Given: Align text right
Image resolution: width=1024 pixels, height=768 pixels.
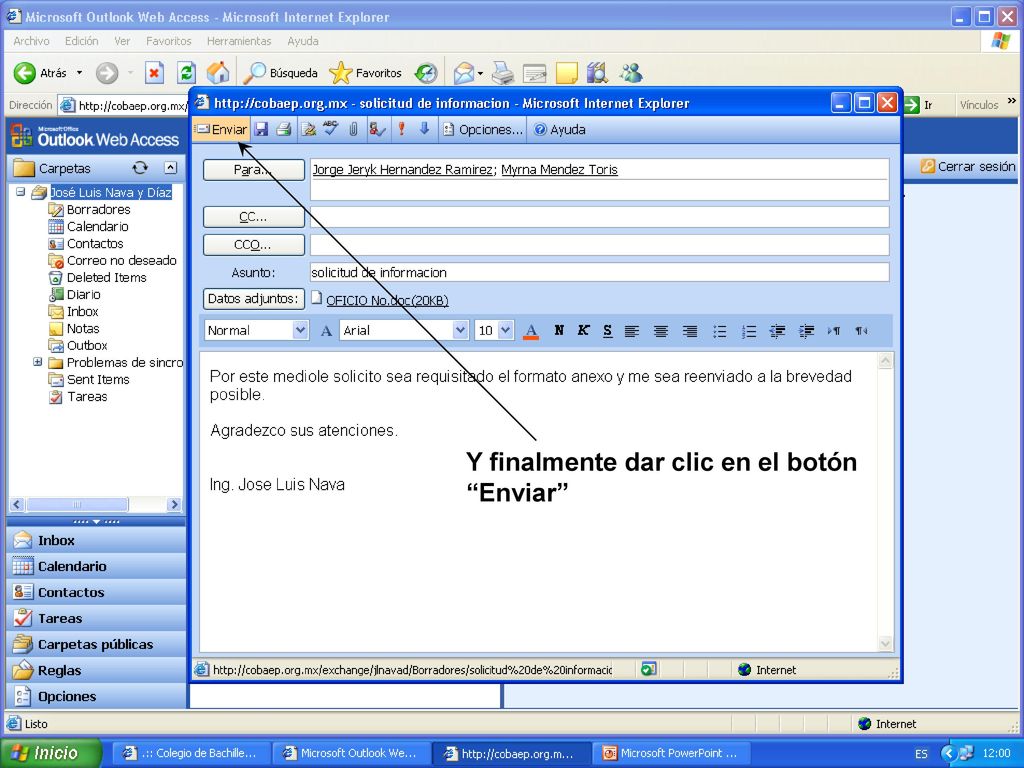Looking at the screenshot, I should pyautogui.click(x=690, y=331).
